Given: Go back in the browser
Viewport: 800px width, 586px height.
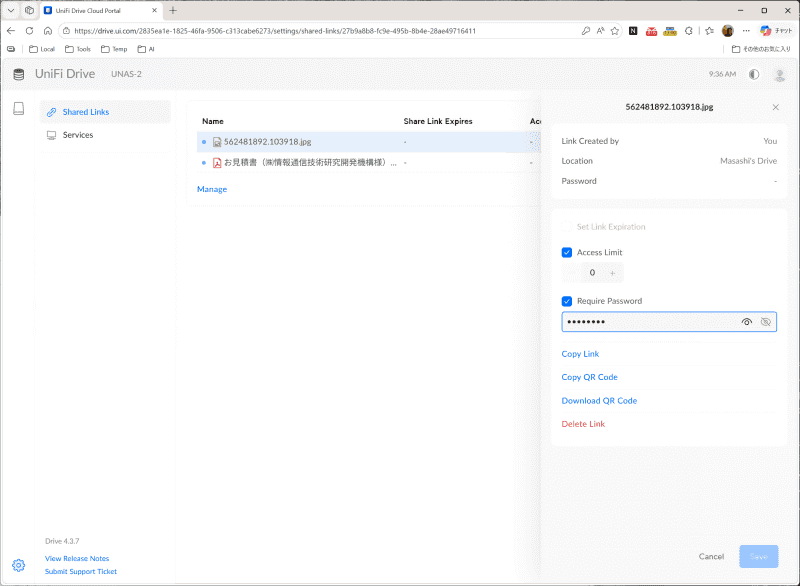Looking at the screenshot, I should tap(11, 31).
